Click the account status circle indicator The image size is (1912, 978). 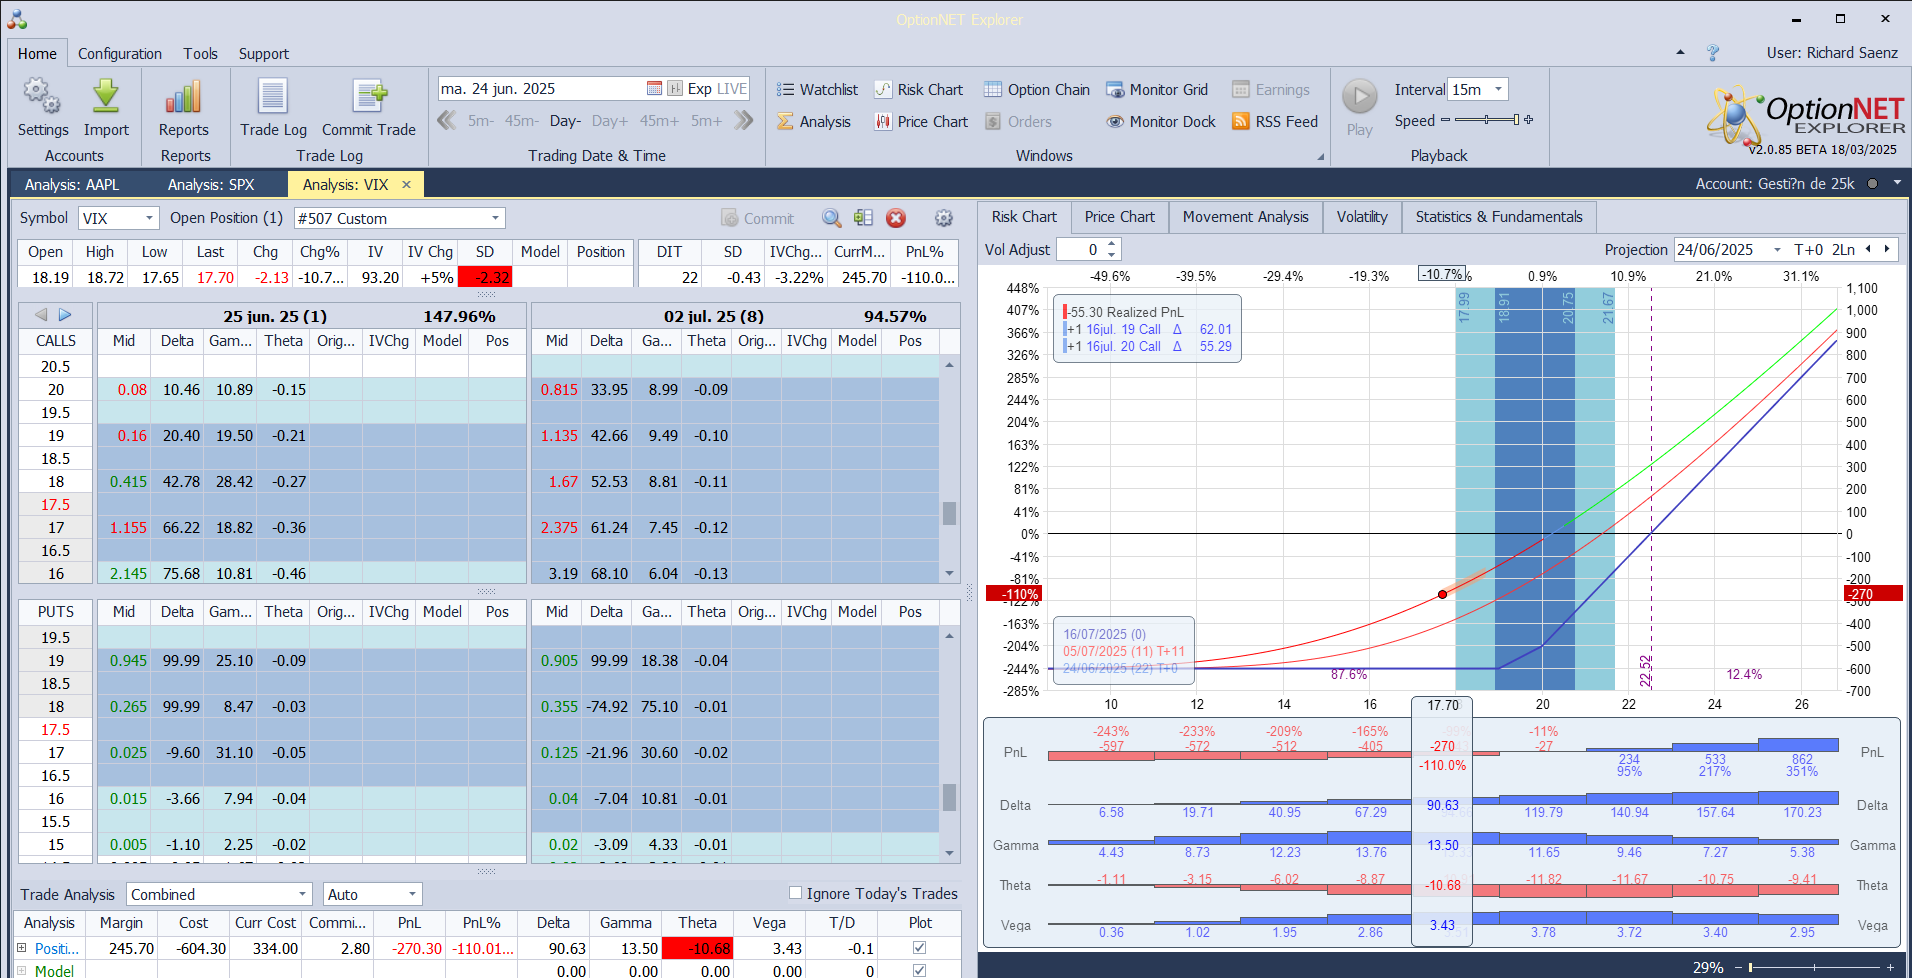1872,184
